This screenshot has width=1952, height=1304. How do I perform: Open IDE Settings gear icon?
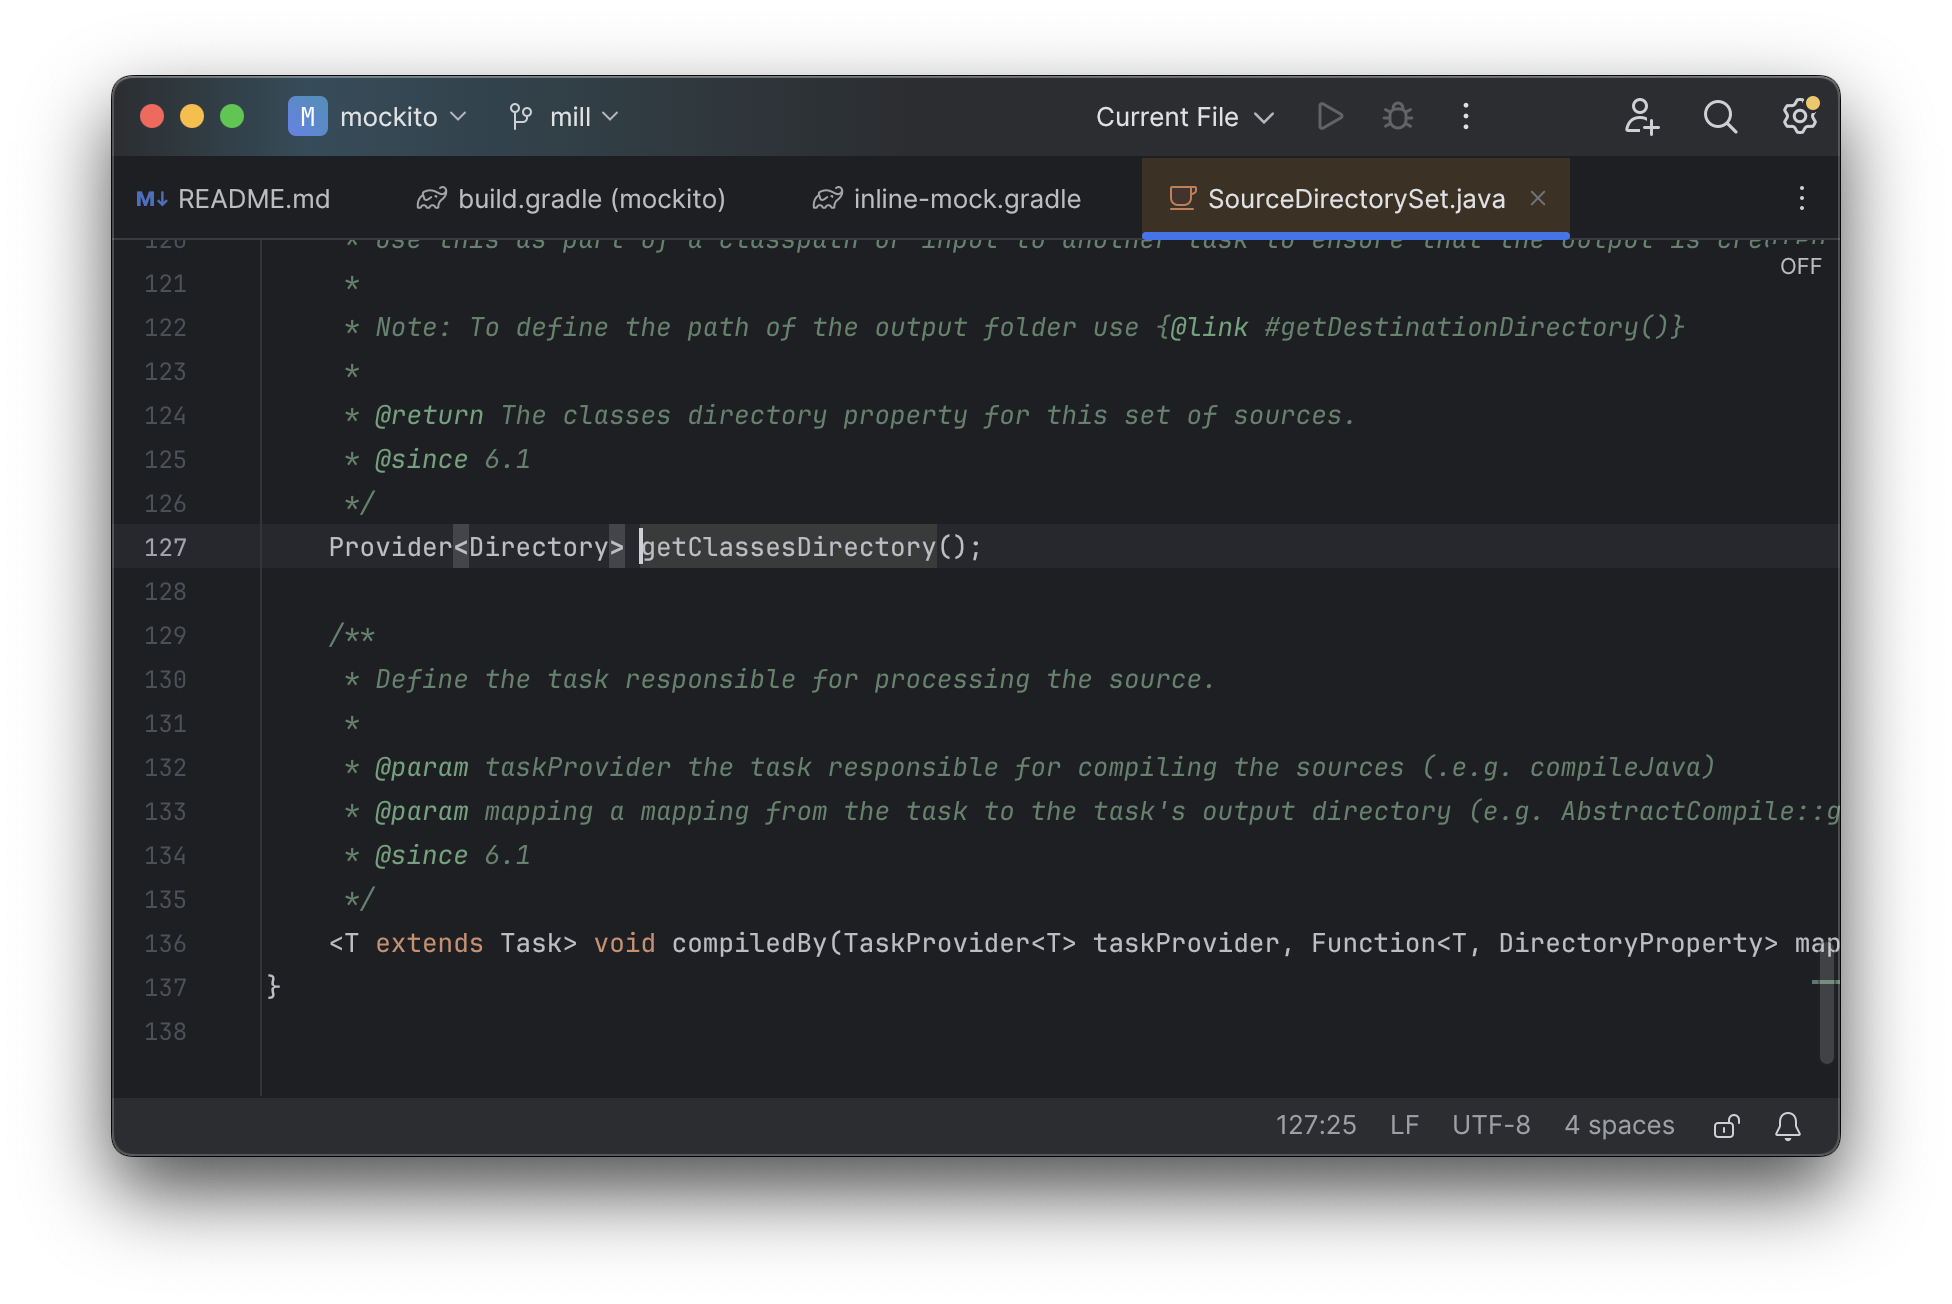point(1799,116)
